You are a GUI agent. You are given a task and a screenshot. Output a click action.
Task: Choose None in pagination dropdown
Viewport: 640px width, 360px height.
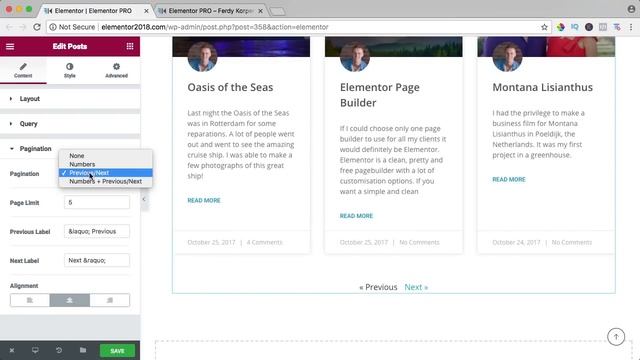coord(106,156)
